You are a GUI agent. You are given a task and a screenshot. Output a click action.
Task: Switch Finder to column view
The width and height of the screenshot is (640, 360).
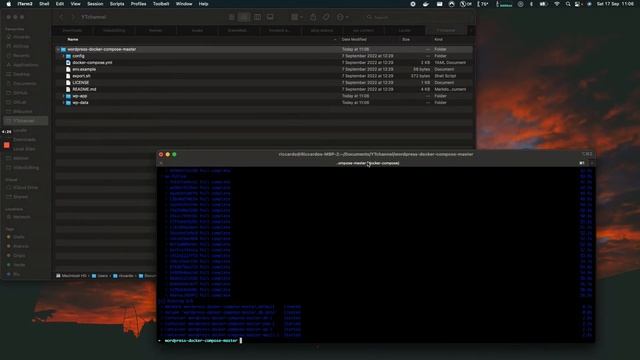(257, 17)
